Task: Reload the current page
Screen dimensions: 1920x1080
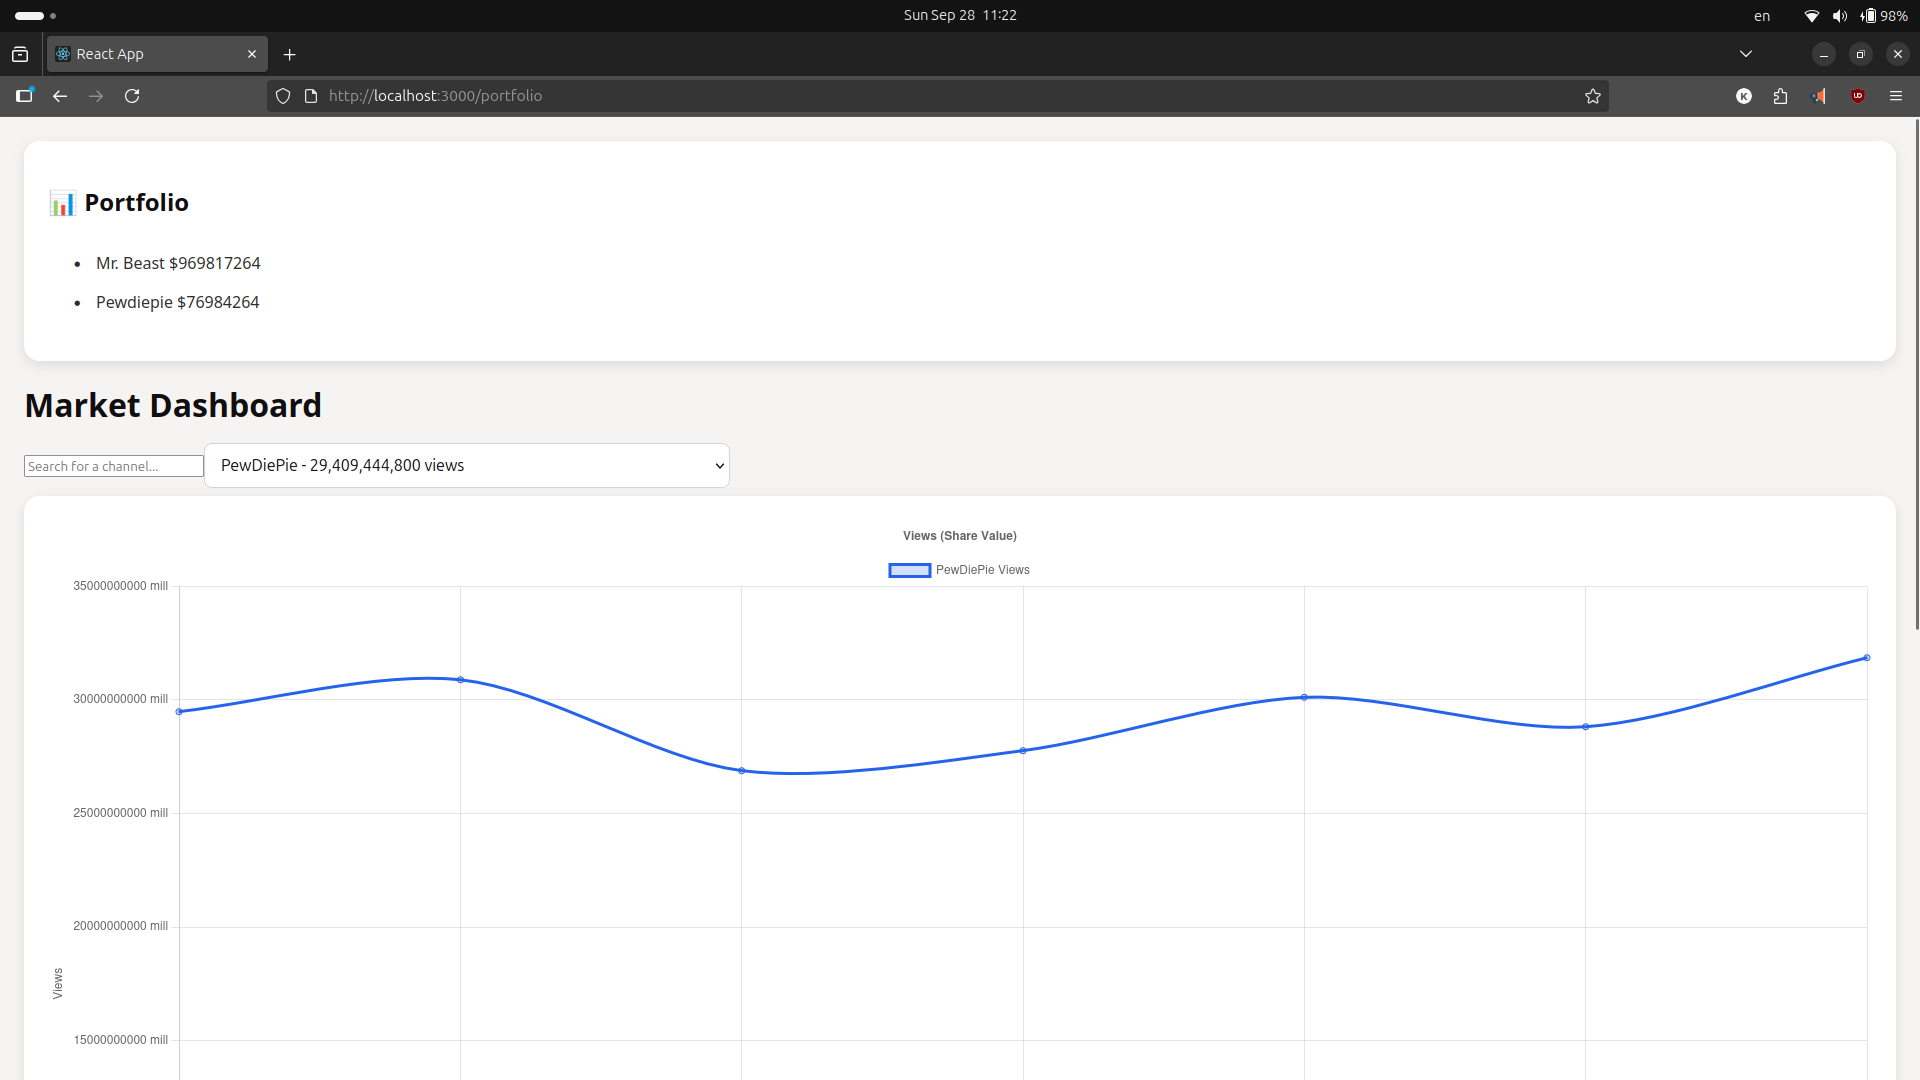Action: coord(132,96)
